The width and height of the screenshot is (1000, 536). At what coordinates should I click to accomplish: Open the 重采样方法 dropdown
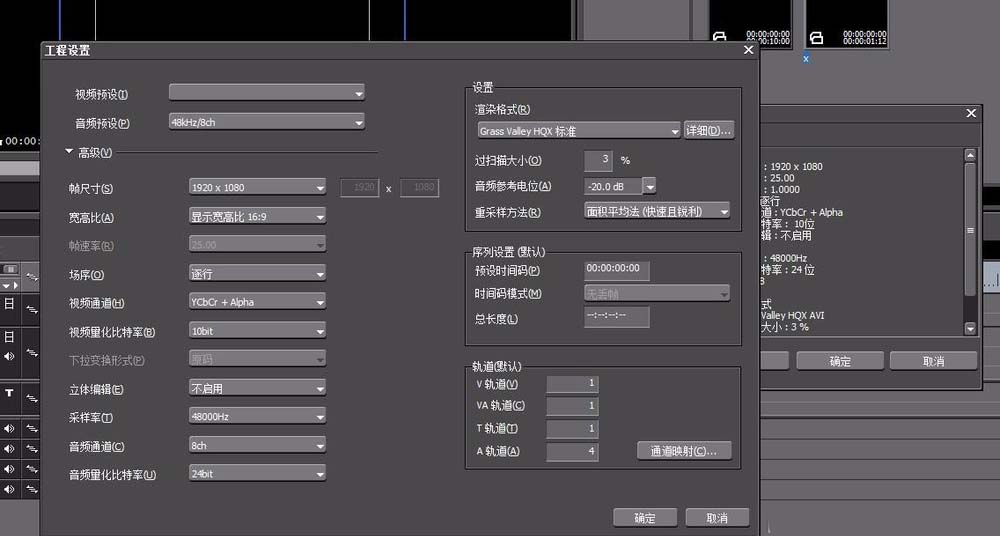(657, 211)
